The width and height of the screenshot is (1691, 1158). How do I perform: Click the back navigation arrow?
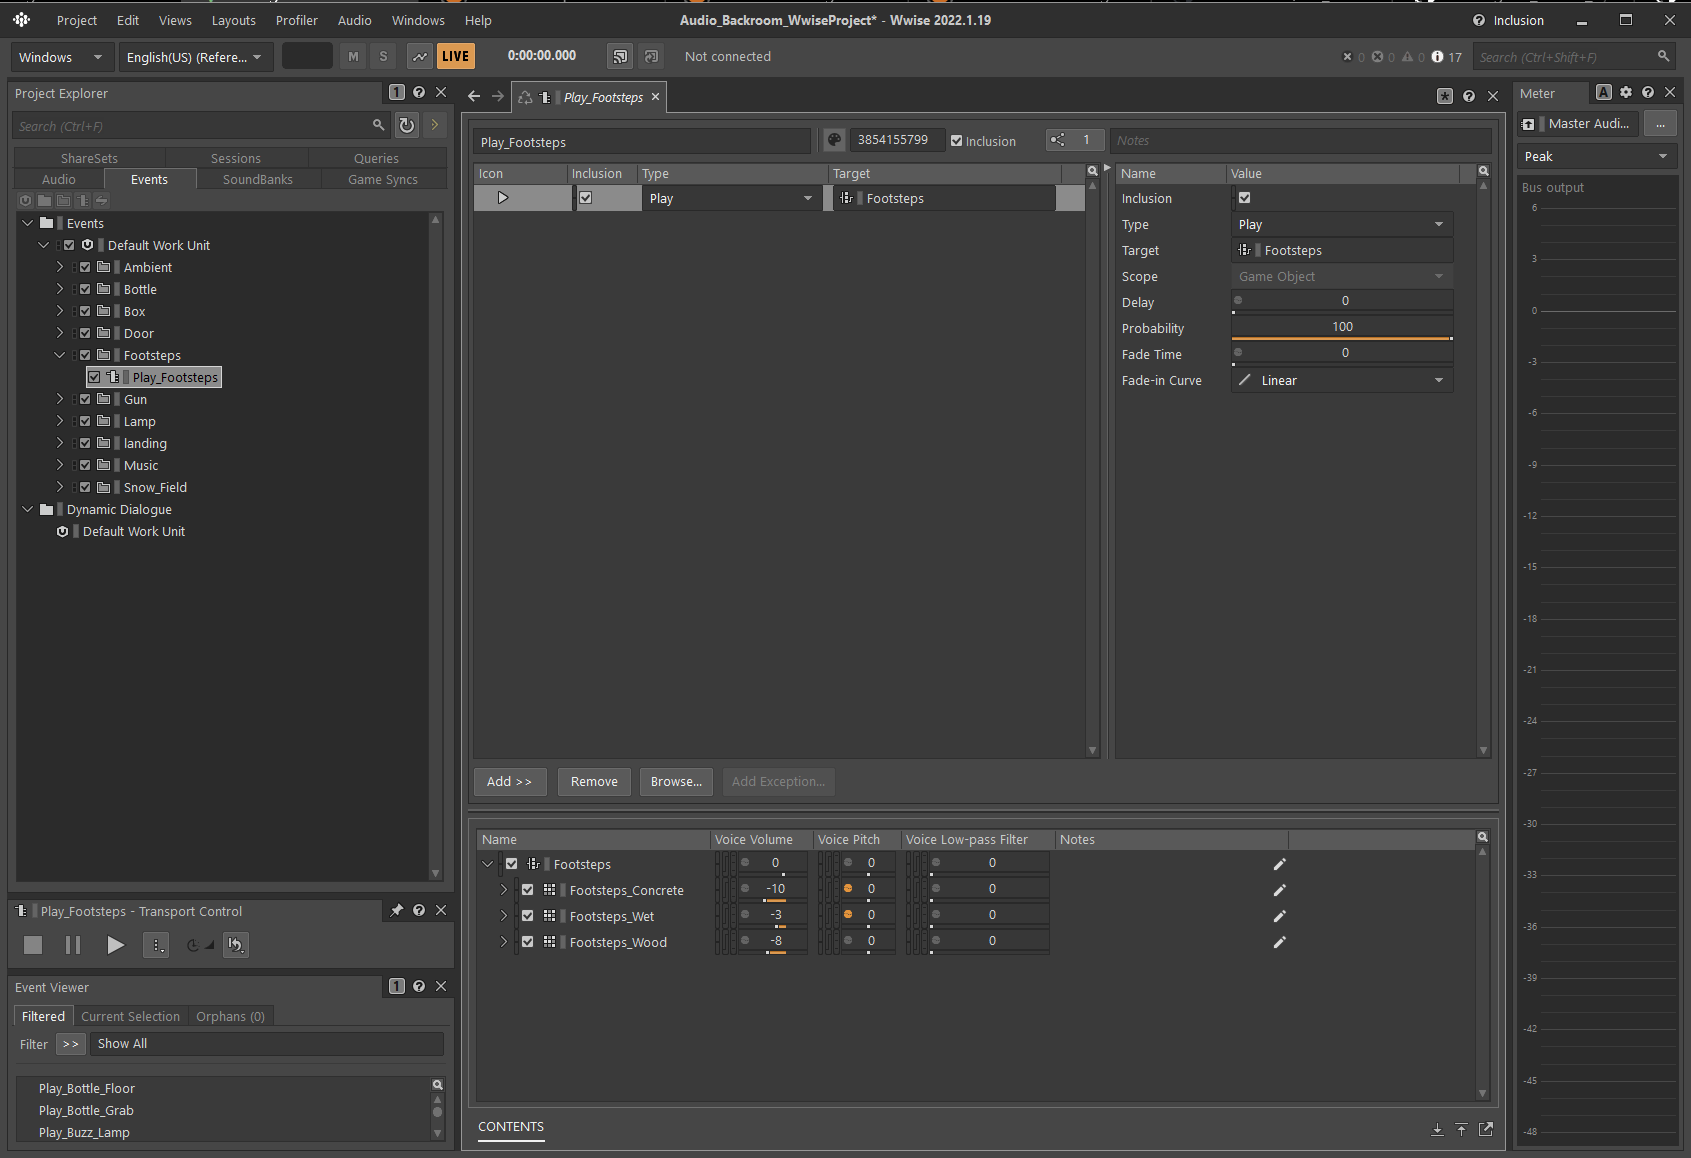pyautogui.click(x=474, y=97)
